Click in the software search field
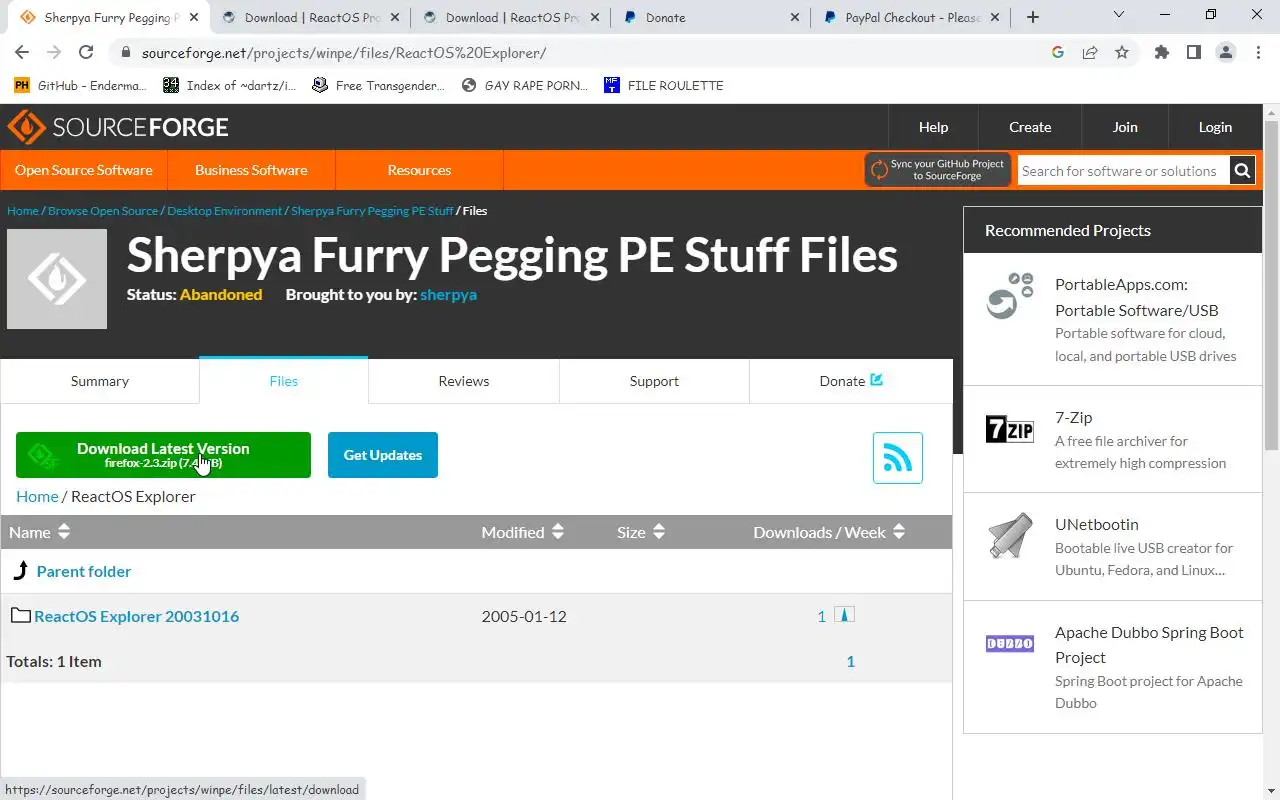 click(x=1123, y=171)
